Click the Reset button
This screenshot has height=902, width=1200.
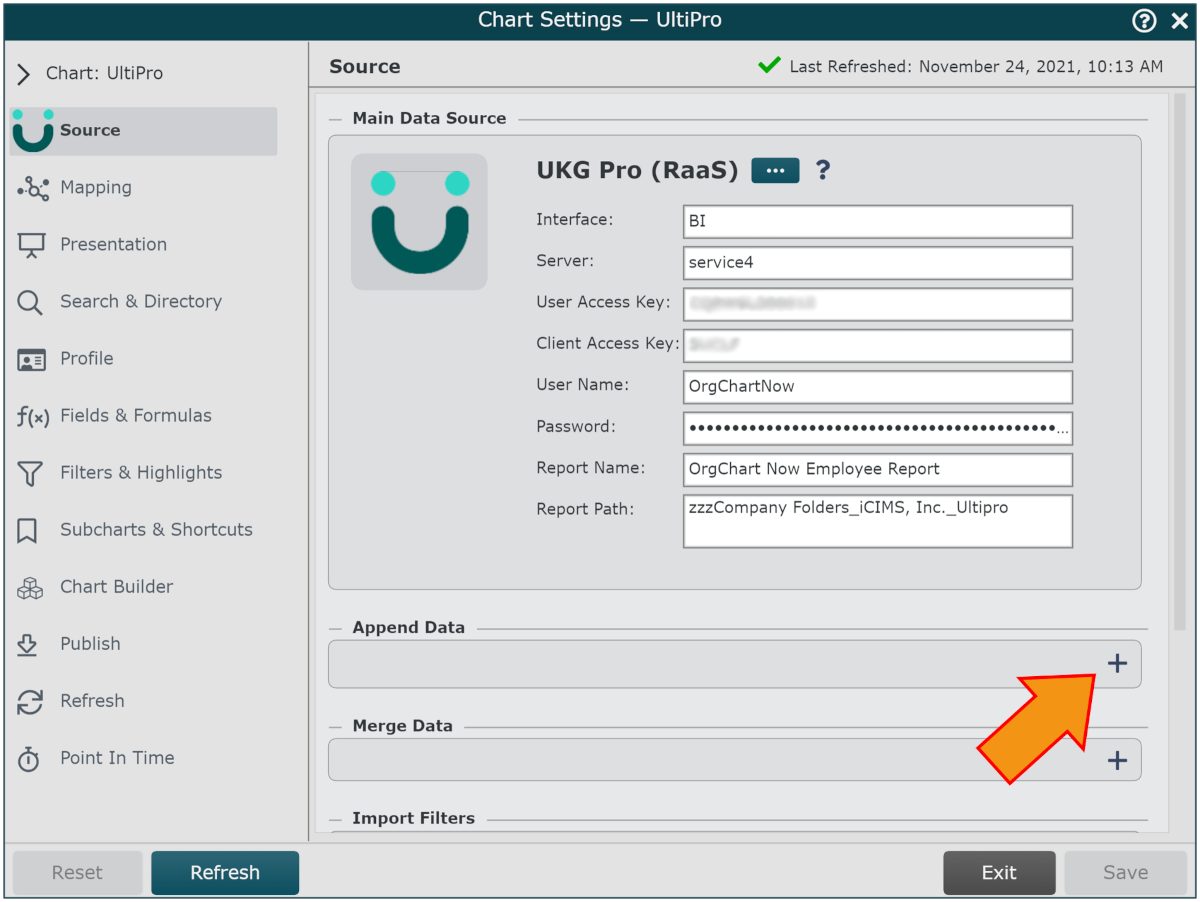point(77,873)
